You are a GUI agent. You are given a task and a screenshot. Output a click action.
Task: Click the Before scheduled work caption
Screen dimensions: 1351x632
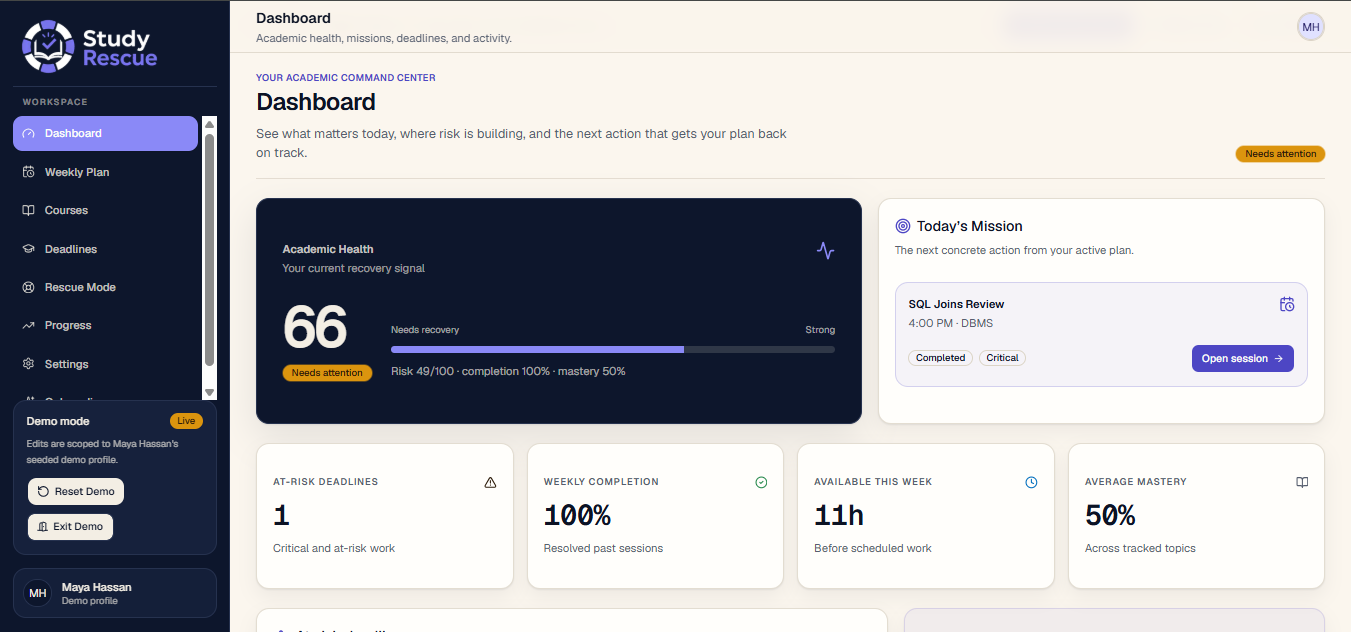873,548
